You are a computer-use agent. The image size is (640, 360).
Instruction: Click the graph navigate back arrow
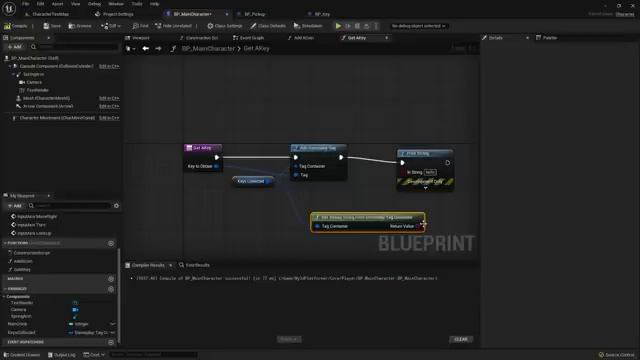pos(145,49)
